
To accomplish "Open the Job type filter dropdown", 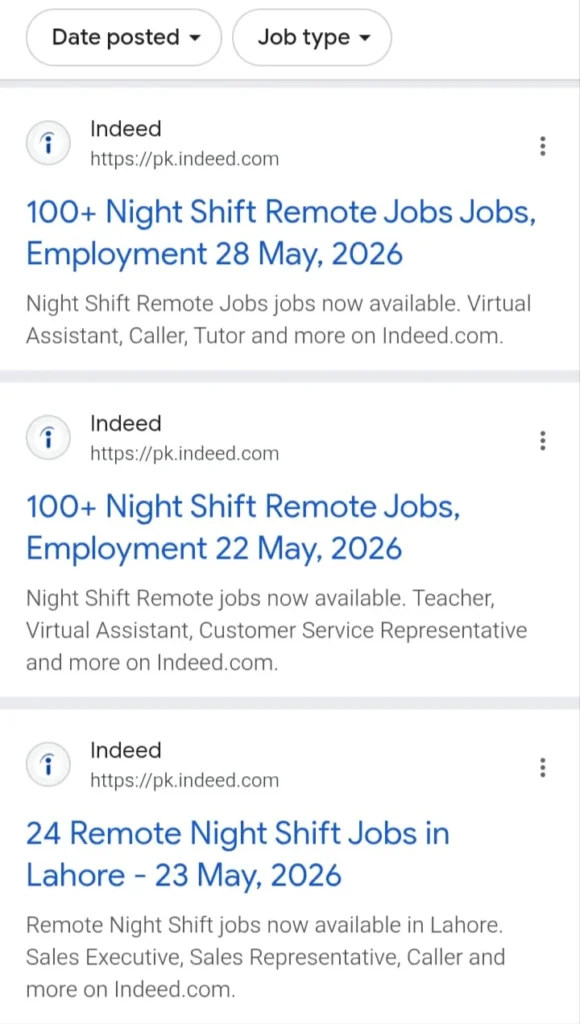I will click(312, 37).
